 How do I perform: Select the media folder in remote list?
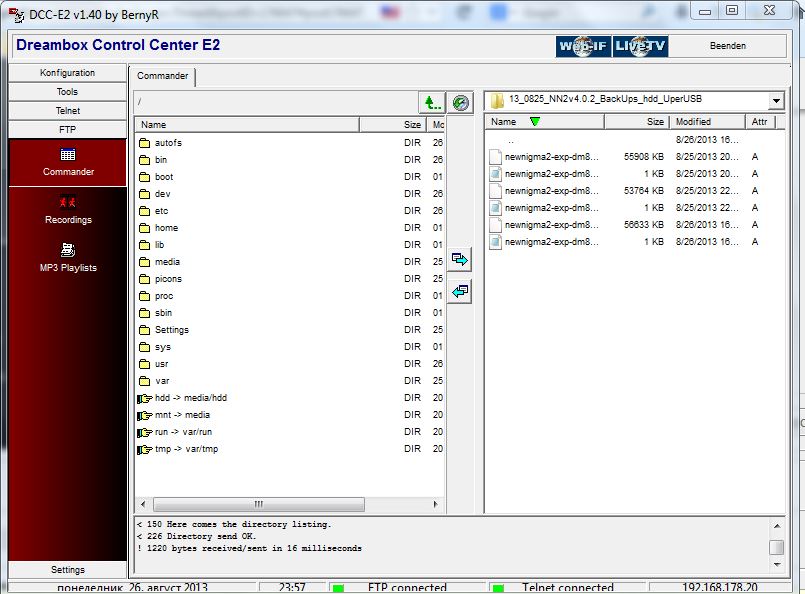tap(167, 262)
